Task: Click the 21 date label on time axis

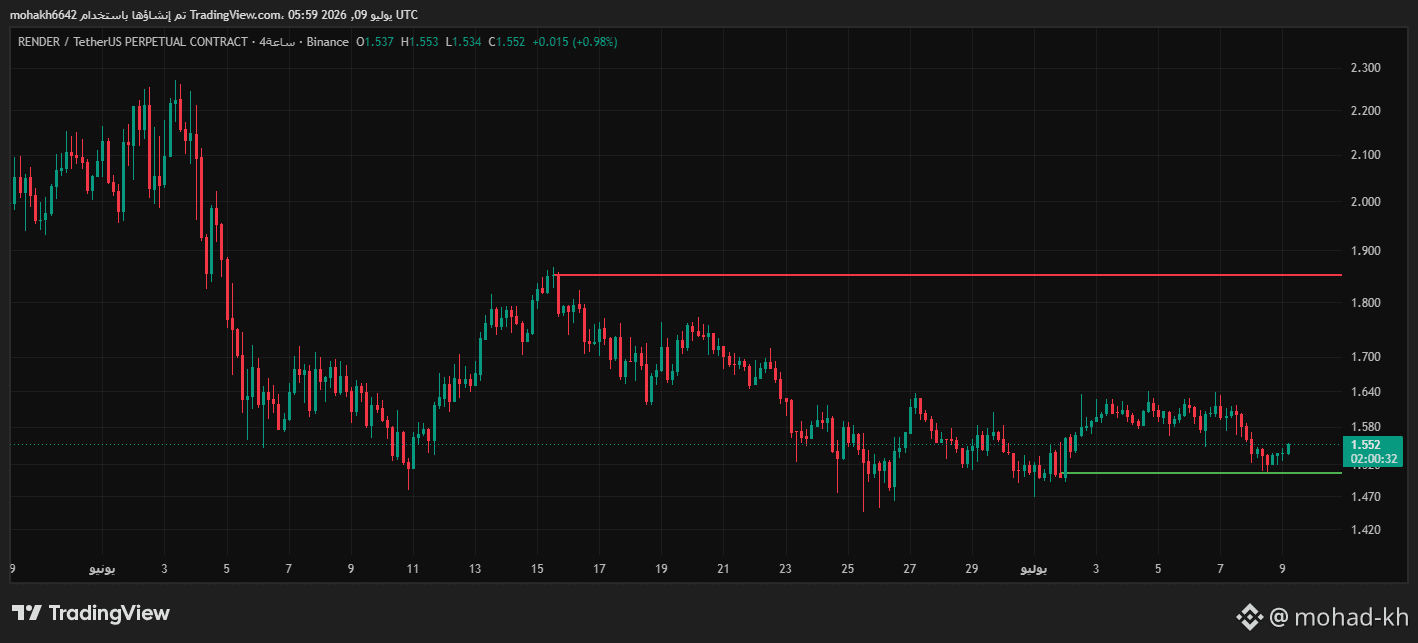Action: [x=723, y=569]
